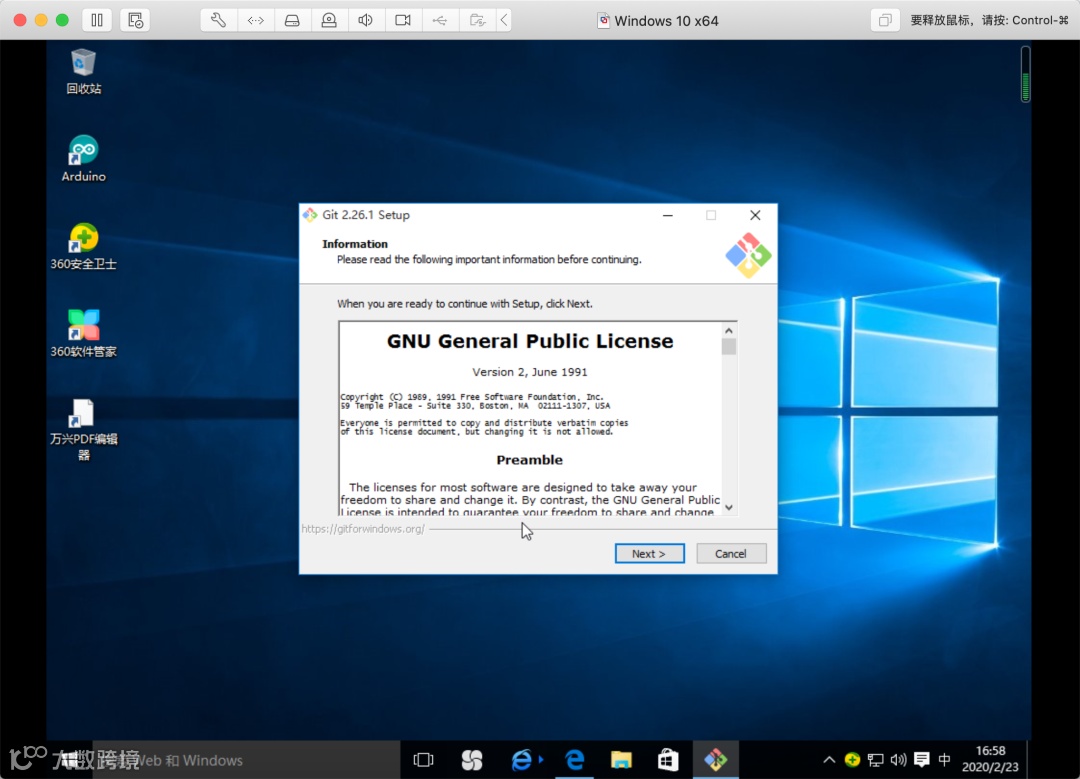Open the volume tray icon
The image size is (1080, 779).
(x=898, y=760)
